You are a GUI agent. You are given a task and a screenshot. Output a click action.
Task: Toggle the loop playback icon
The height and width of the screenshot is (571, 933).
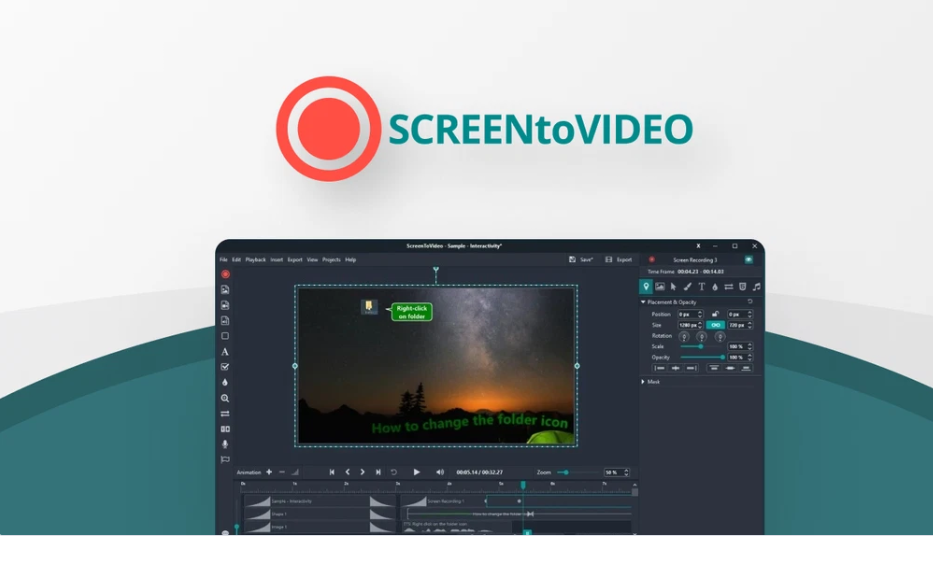(x=393, y=472)
